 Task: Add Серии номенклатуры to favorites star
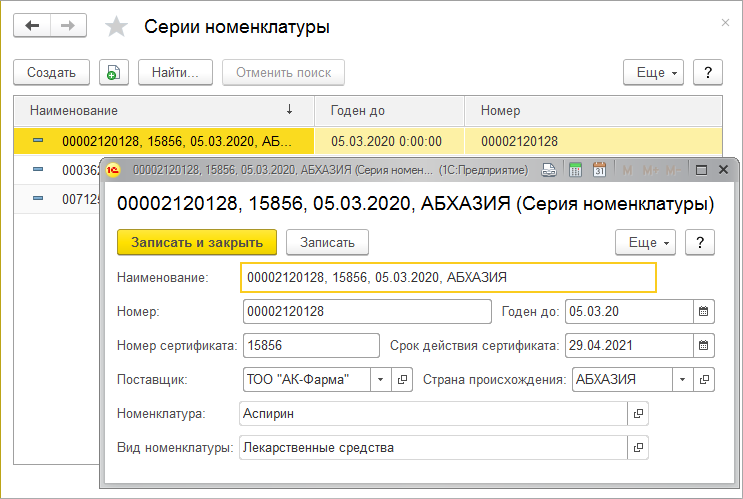point(117,27)
